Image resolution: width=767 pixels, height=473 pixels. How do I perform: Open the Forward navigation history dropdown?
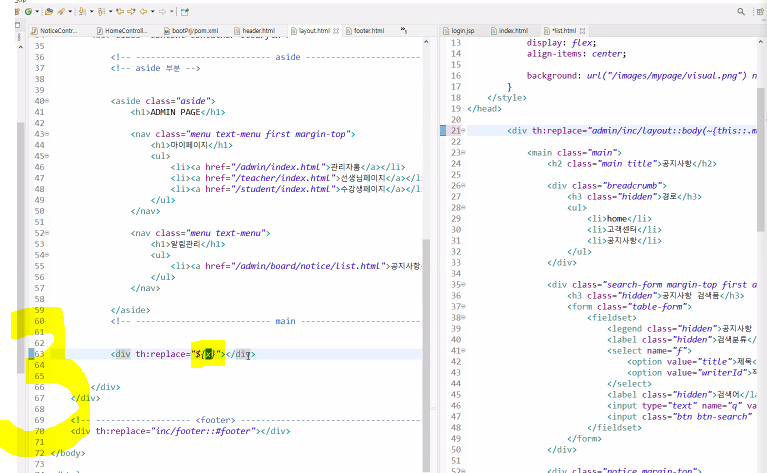[171, 11]
